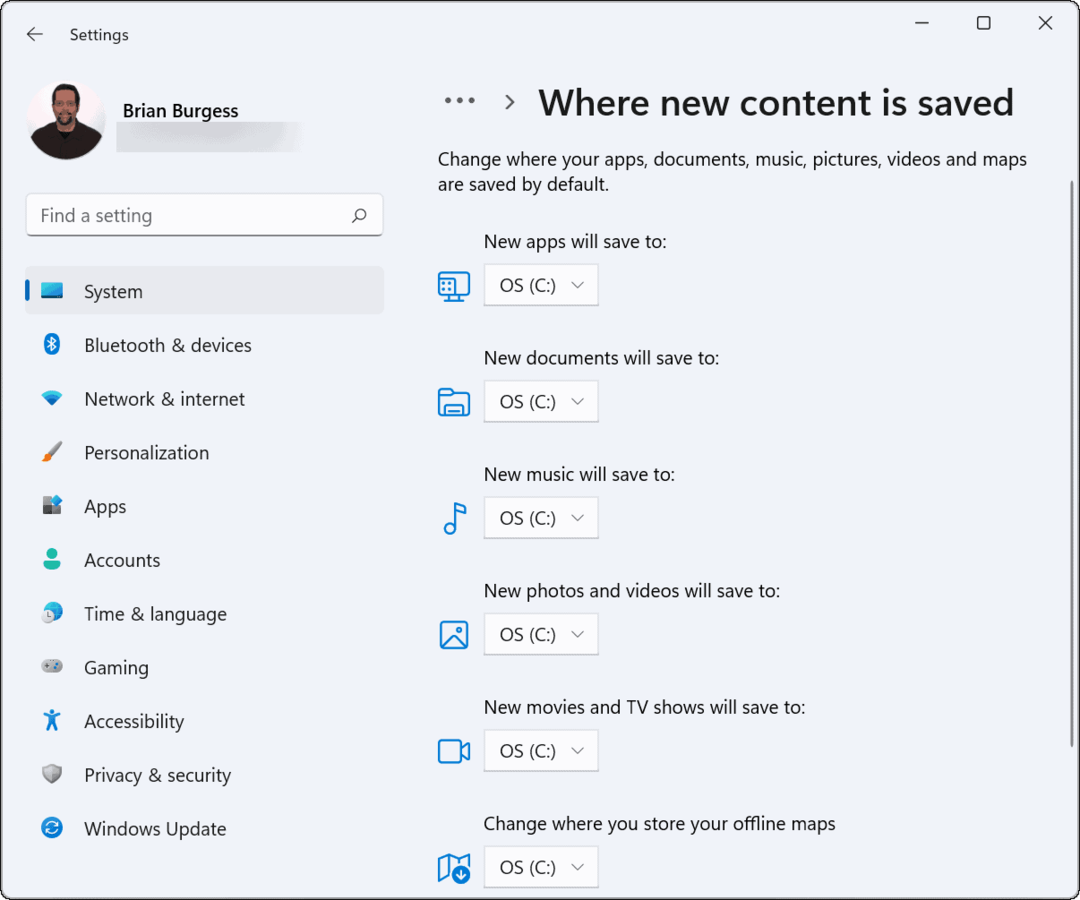Click the Bluetooth & devices icon
1080x900 pixels.
[x=52, y=345]
